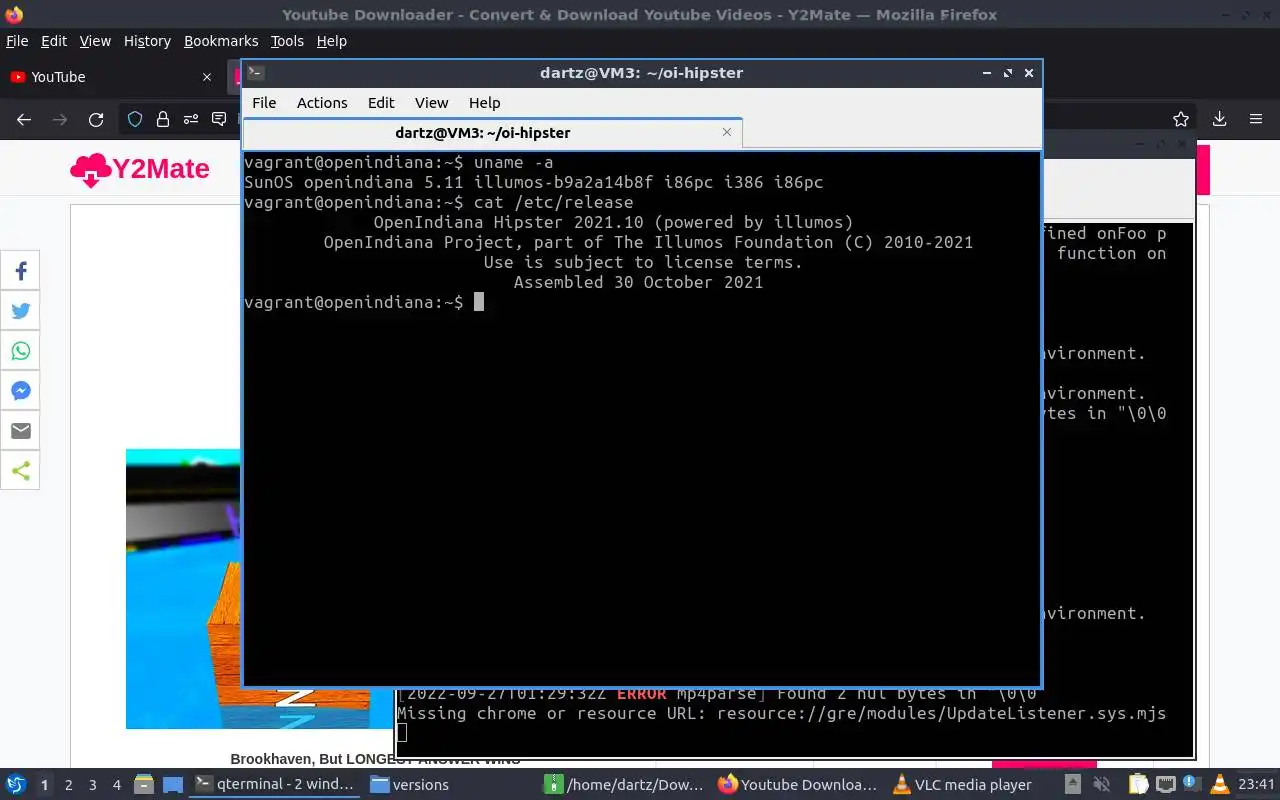Click the VLC cone tray icon
This screenshot has width=1280, height=800.
point(1218,784)
